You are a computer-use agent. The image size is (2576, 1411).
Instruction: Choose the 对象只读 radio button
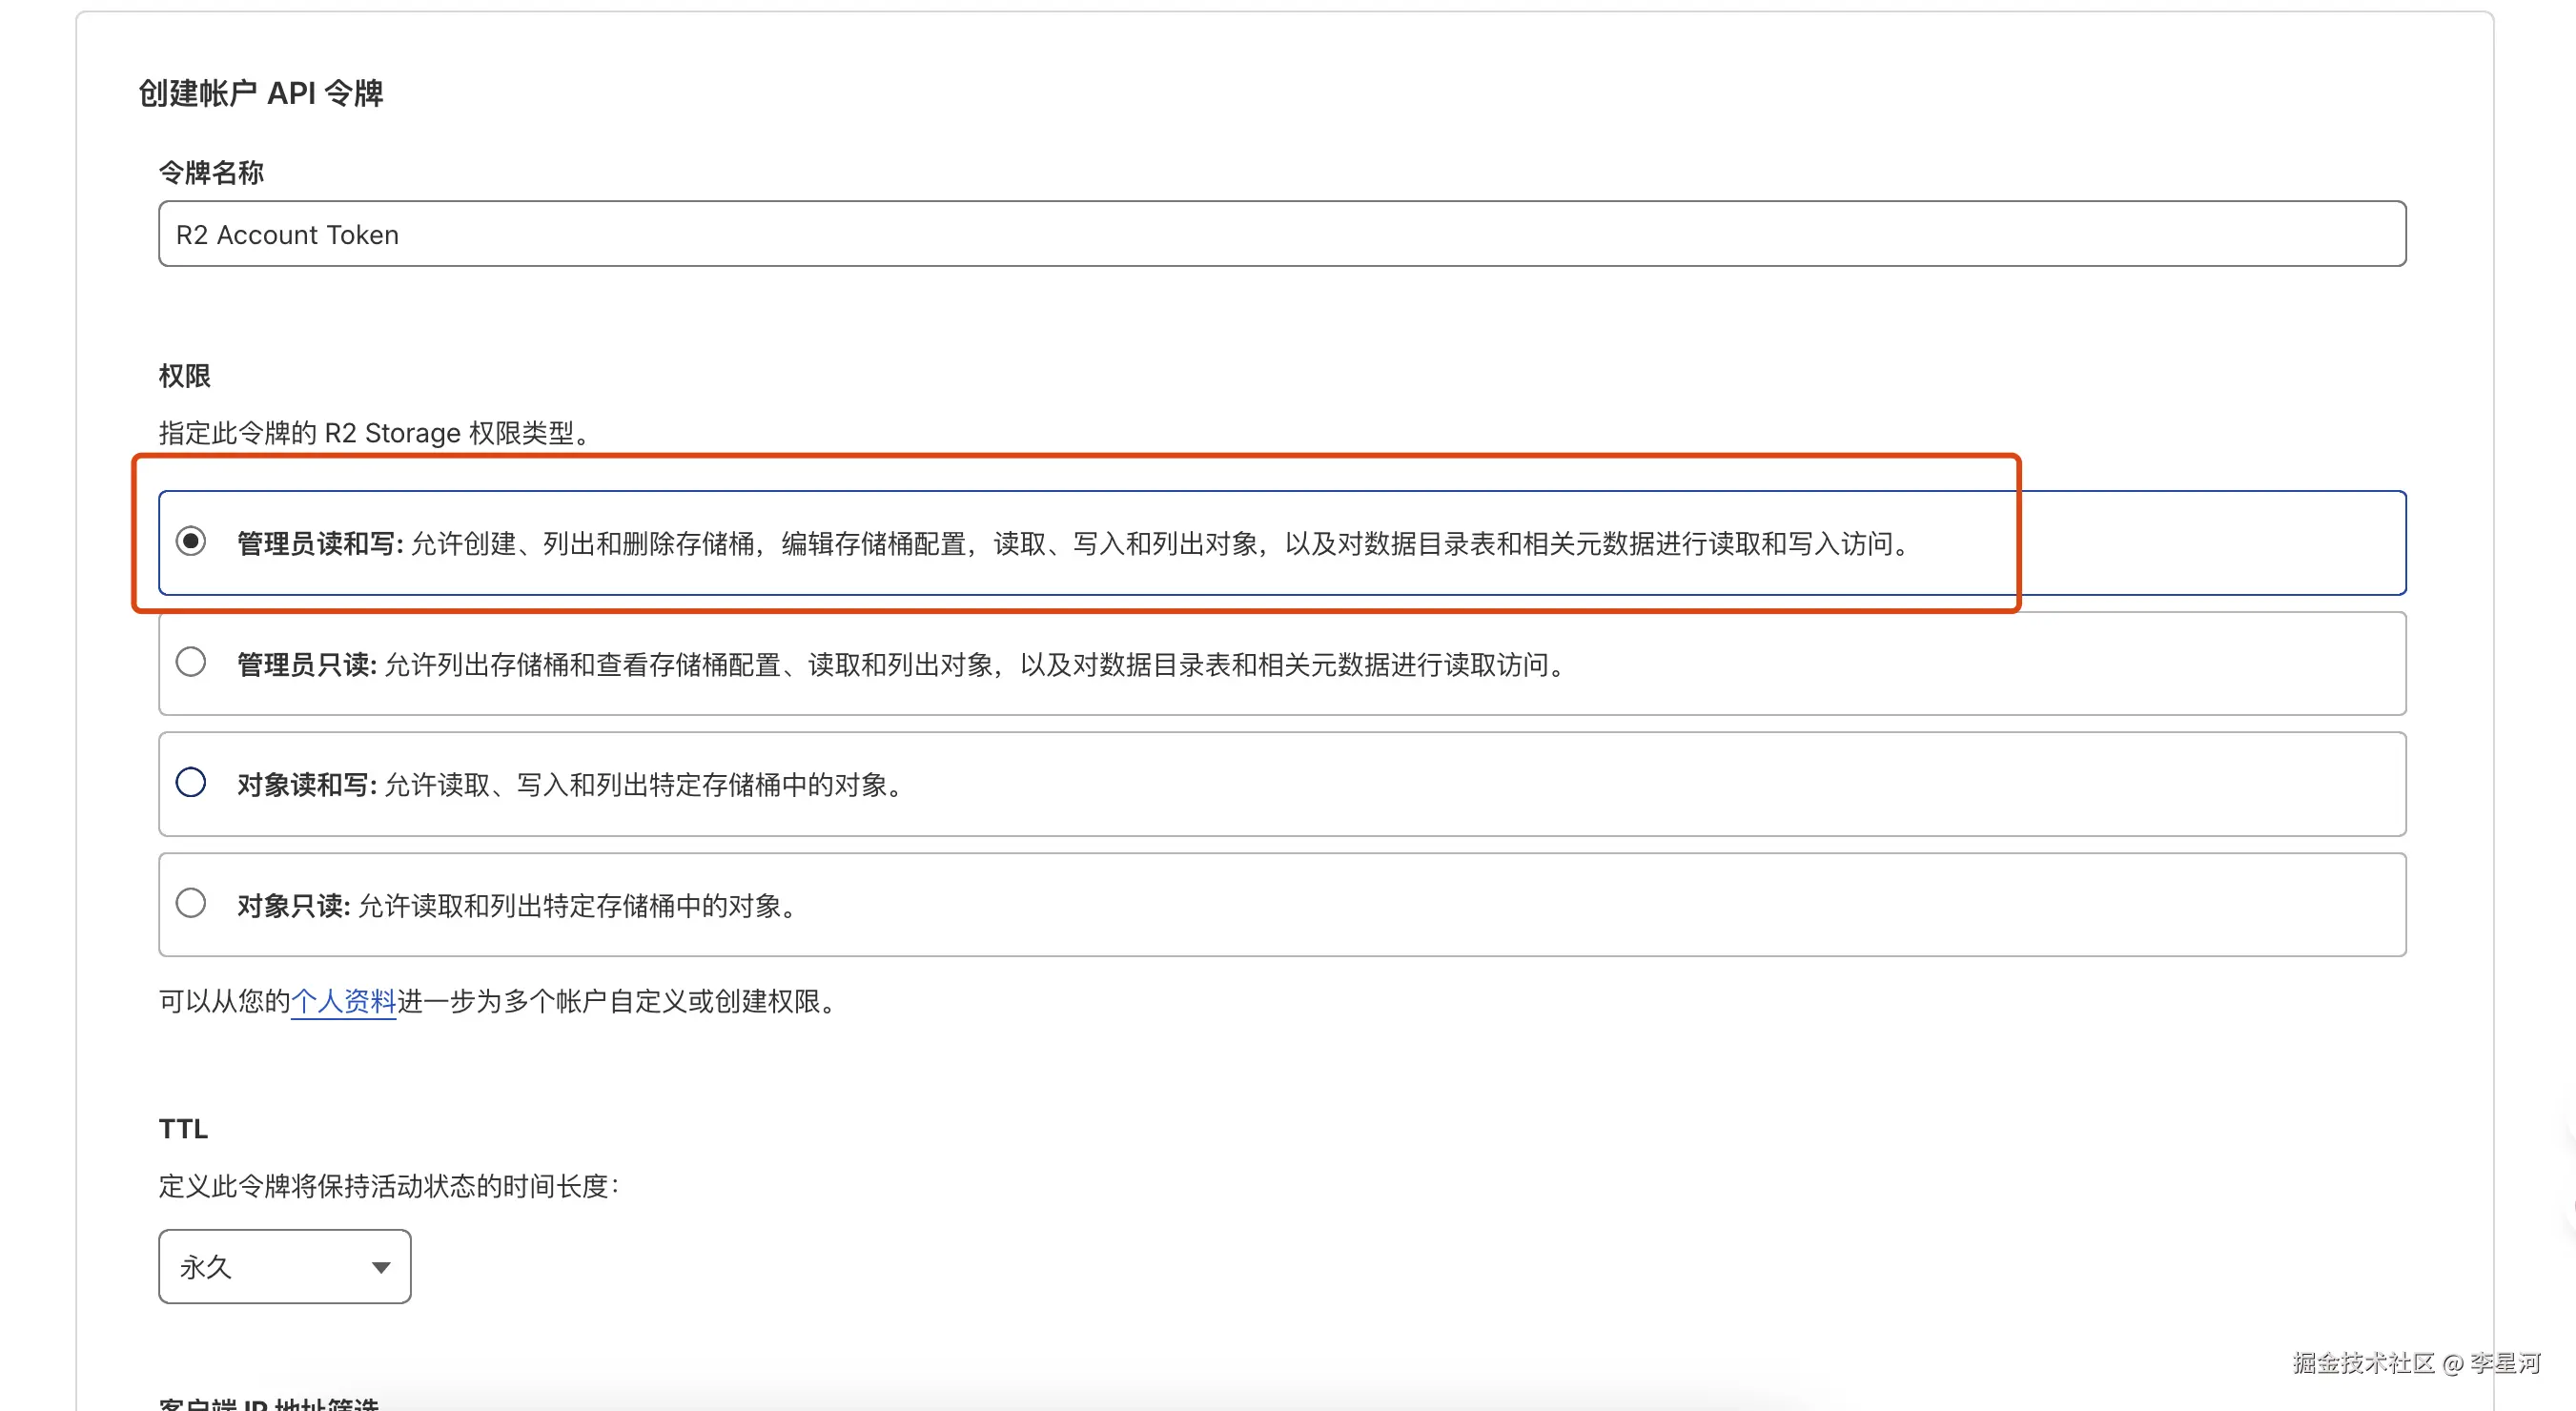click(x=191, y=903)
